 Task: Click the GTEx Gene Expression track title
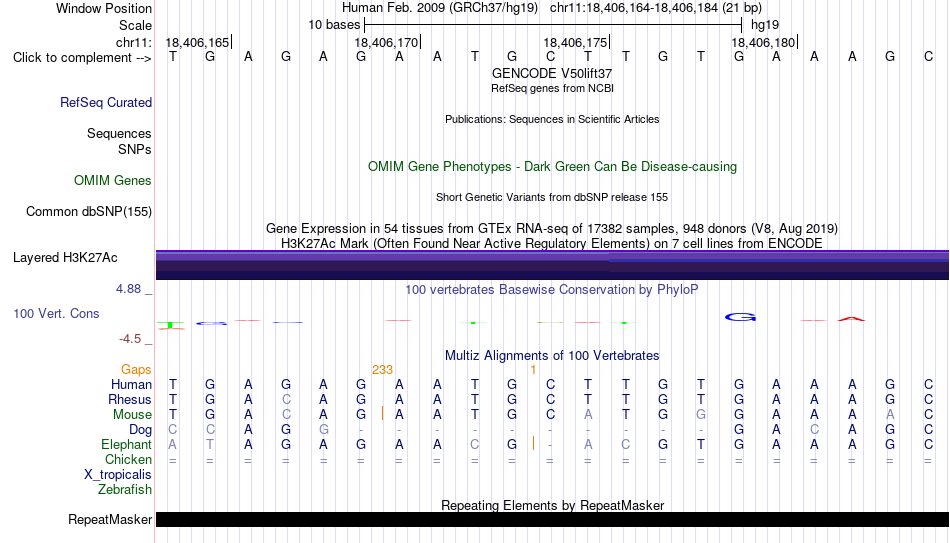click(552, 228)
